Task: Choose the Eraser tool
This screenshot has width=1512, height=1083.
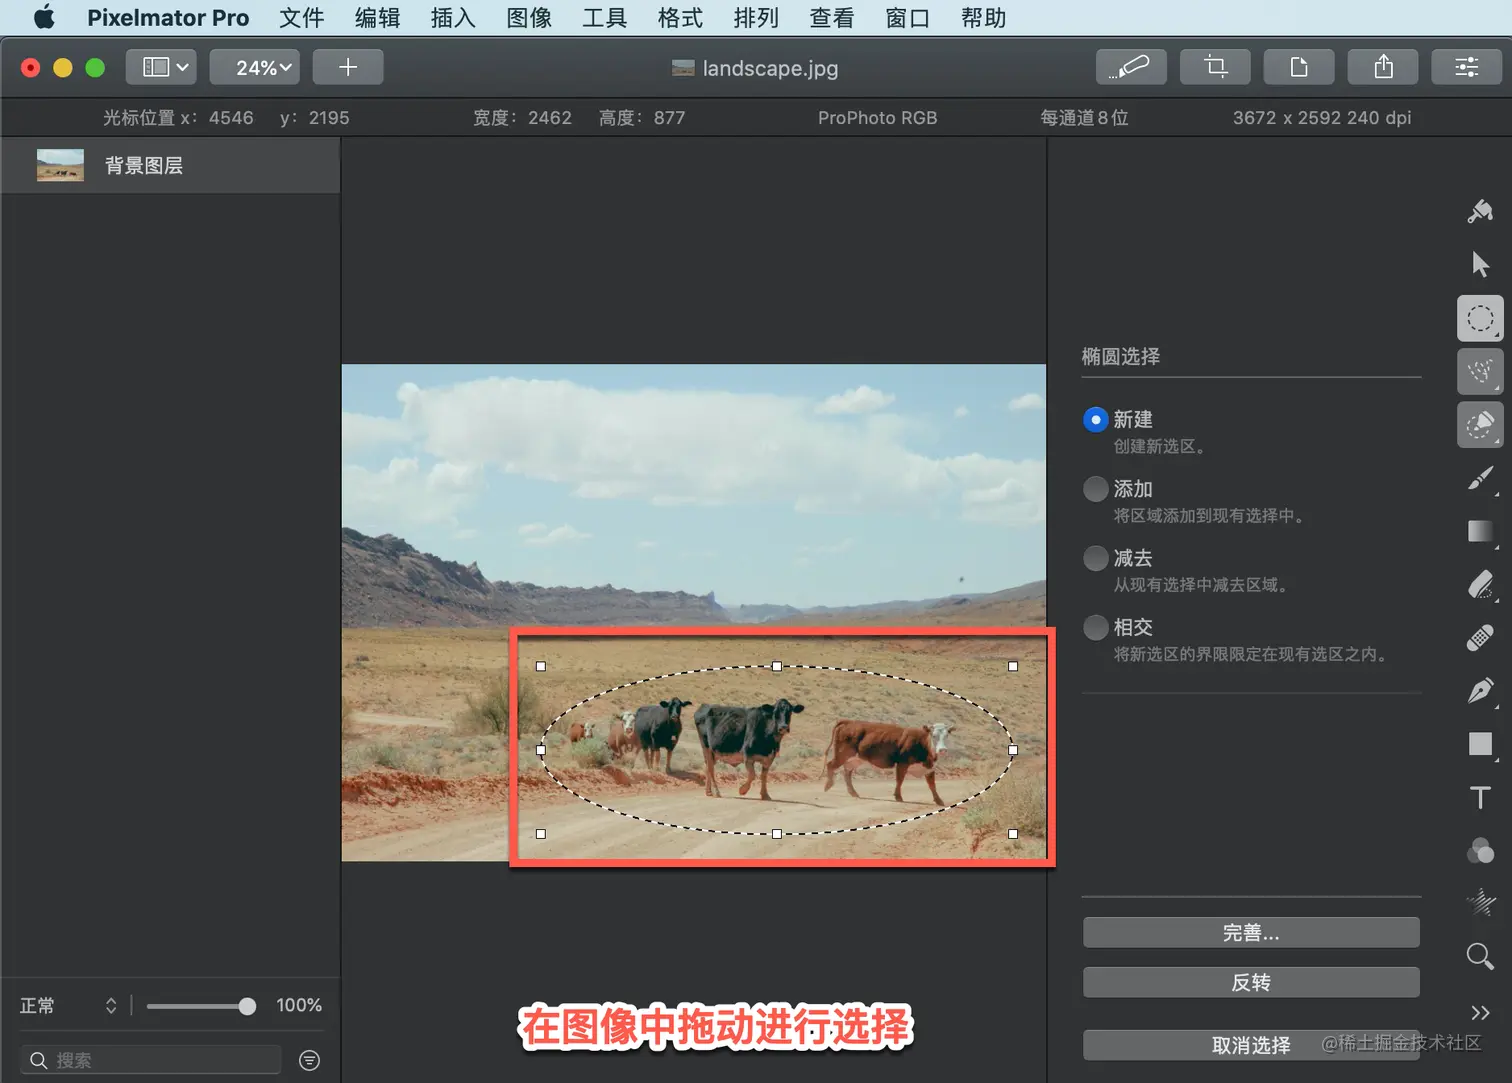Action: tap(1480, 585)
